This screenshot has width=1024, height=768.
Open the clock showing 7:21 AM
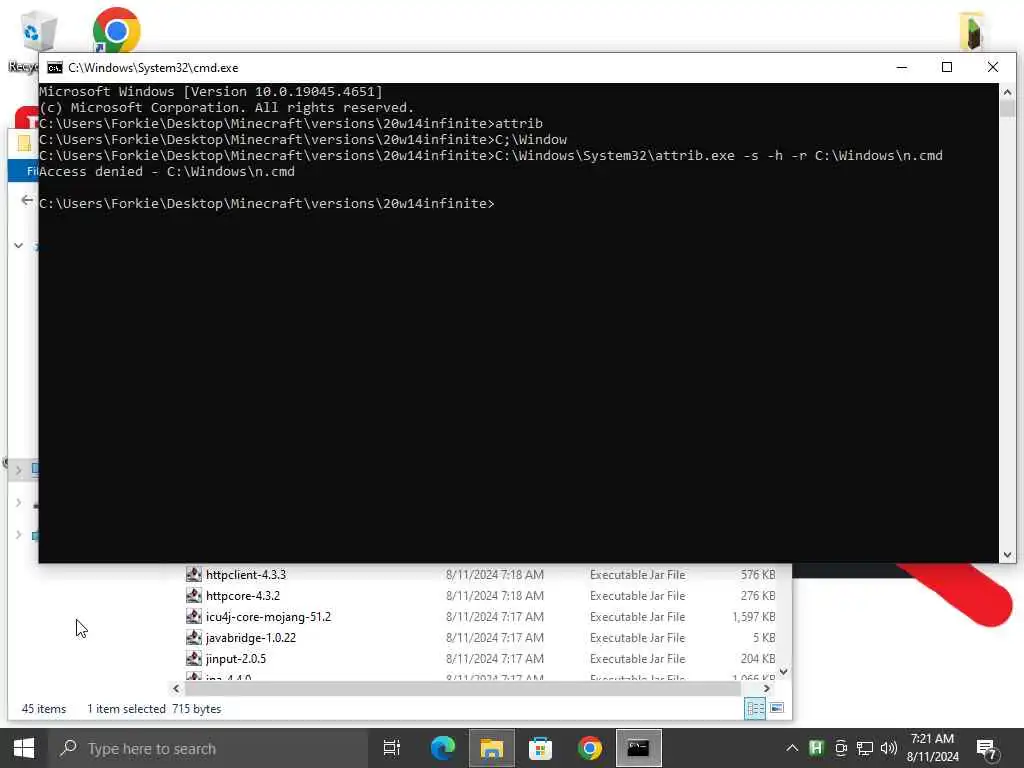[x=933, y=748]
